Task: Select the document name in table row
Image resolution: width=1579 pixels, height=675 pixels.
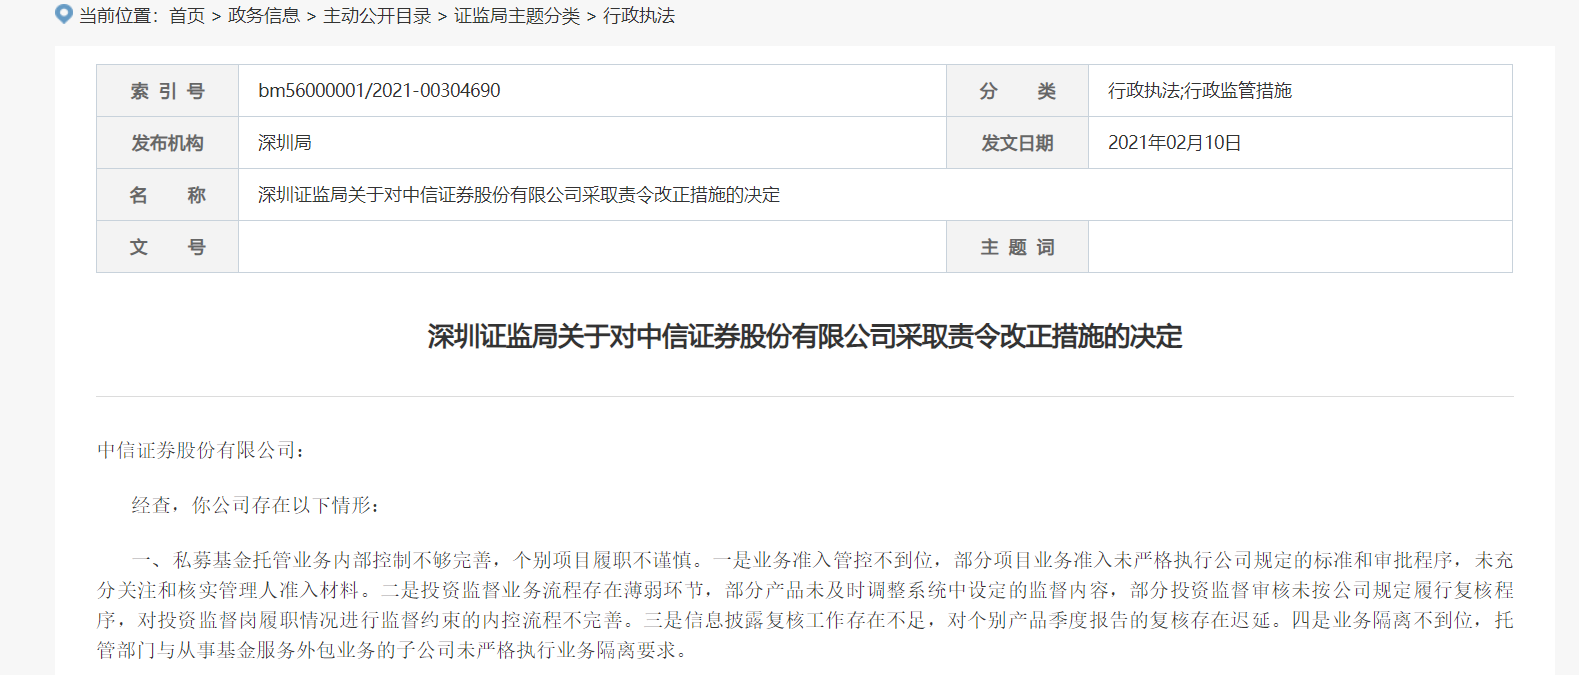Action: tap(519, 195)
